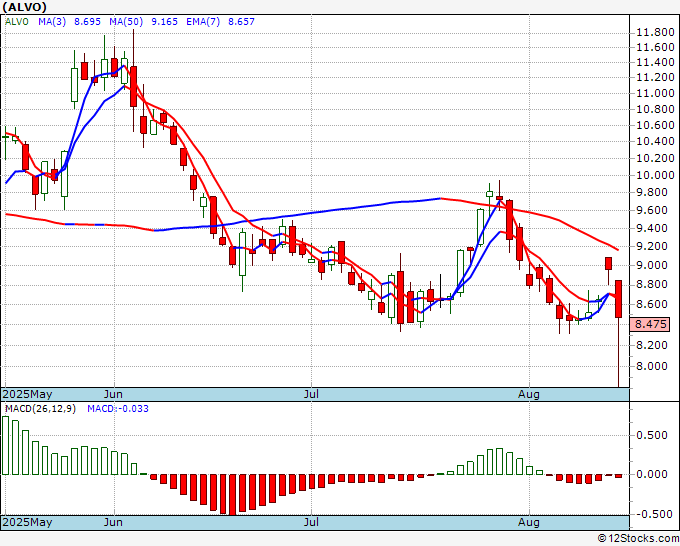Click the MACD value -0.033
This screenshot has width=680, height=546.
point(118,409)
